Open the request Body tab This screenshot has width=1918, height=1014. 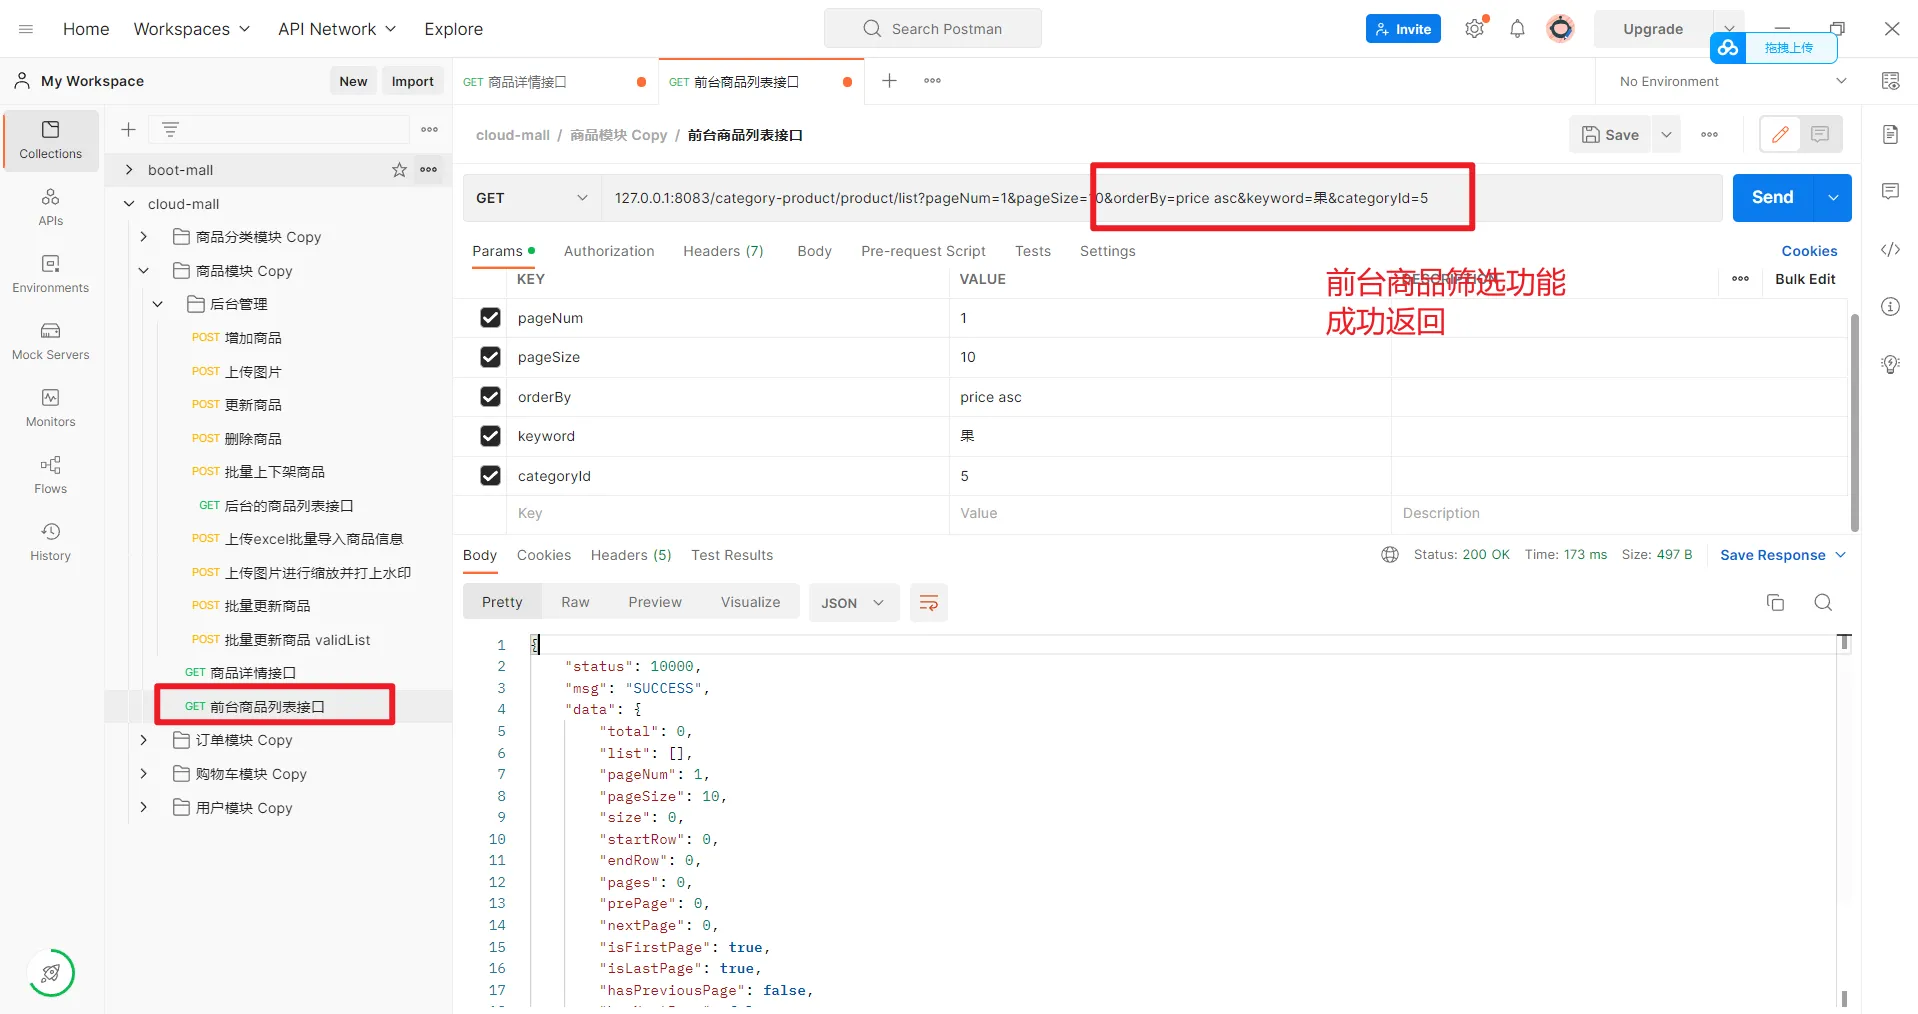(x=814, y=251)
